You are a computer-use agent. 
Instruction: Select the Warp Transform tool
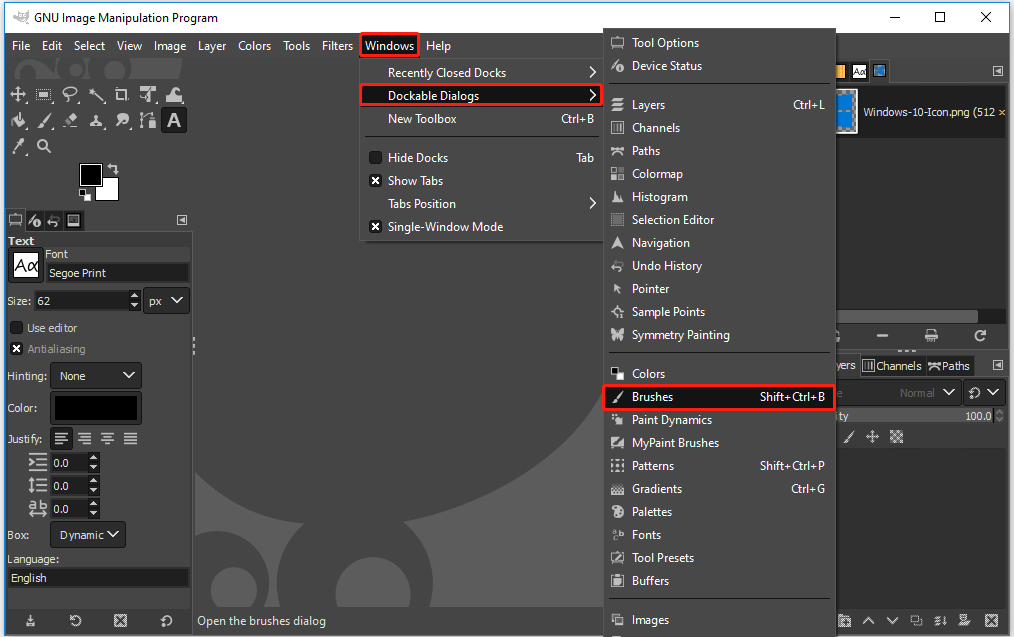(174, 95)
